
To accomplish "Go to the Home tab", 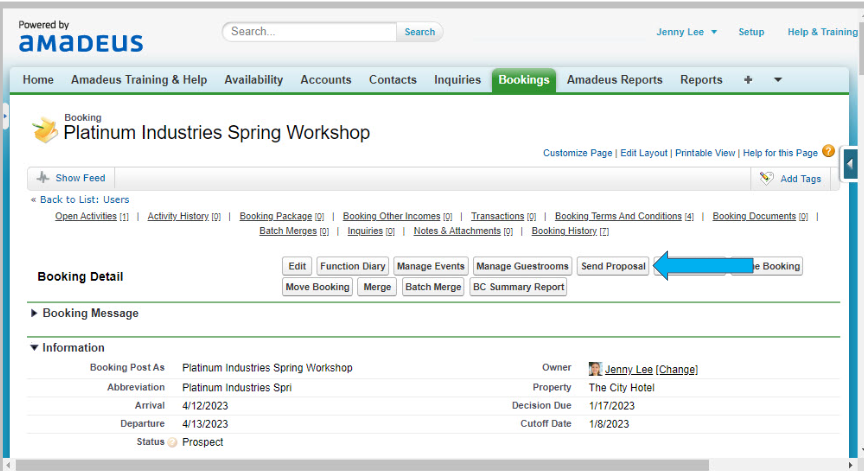I will (38, 80).
